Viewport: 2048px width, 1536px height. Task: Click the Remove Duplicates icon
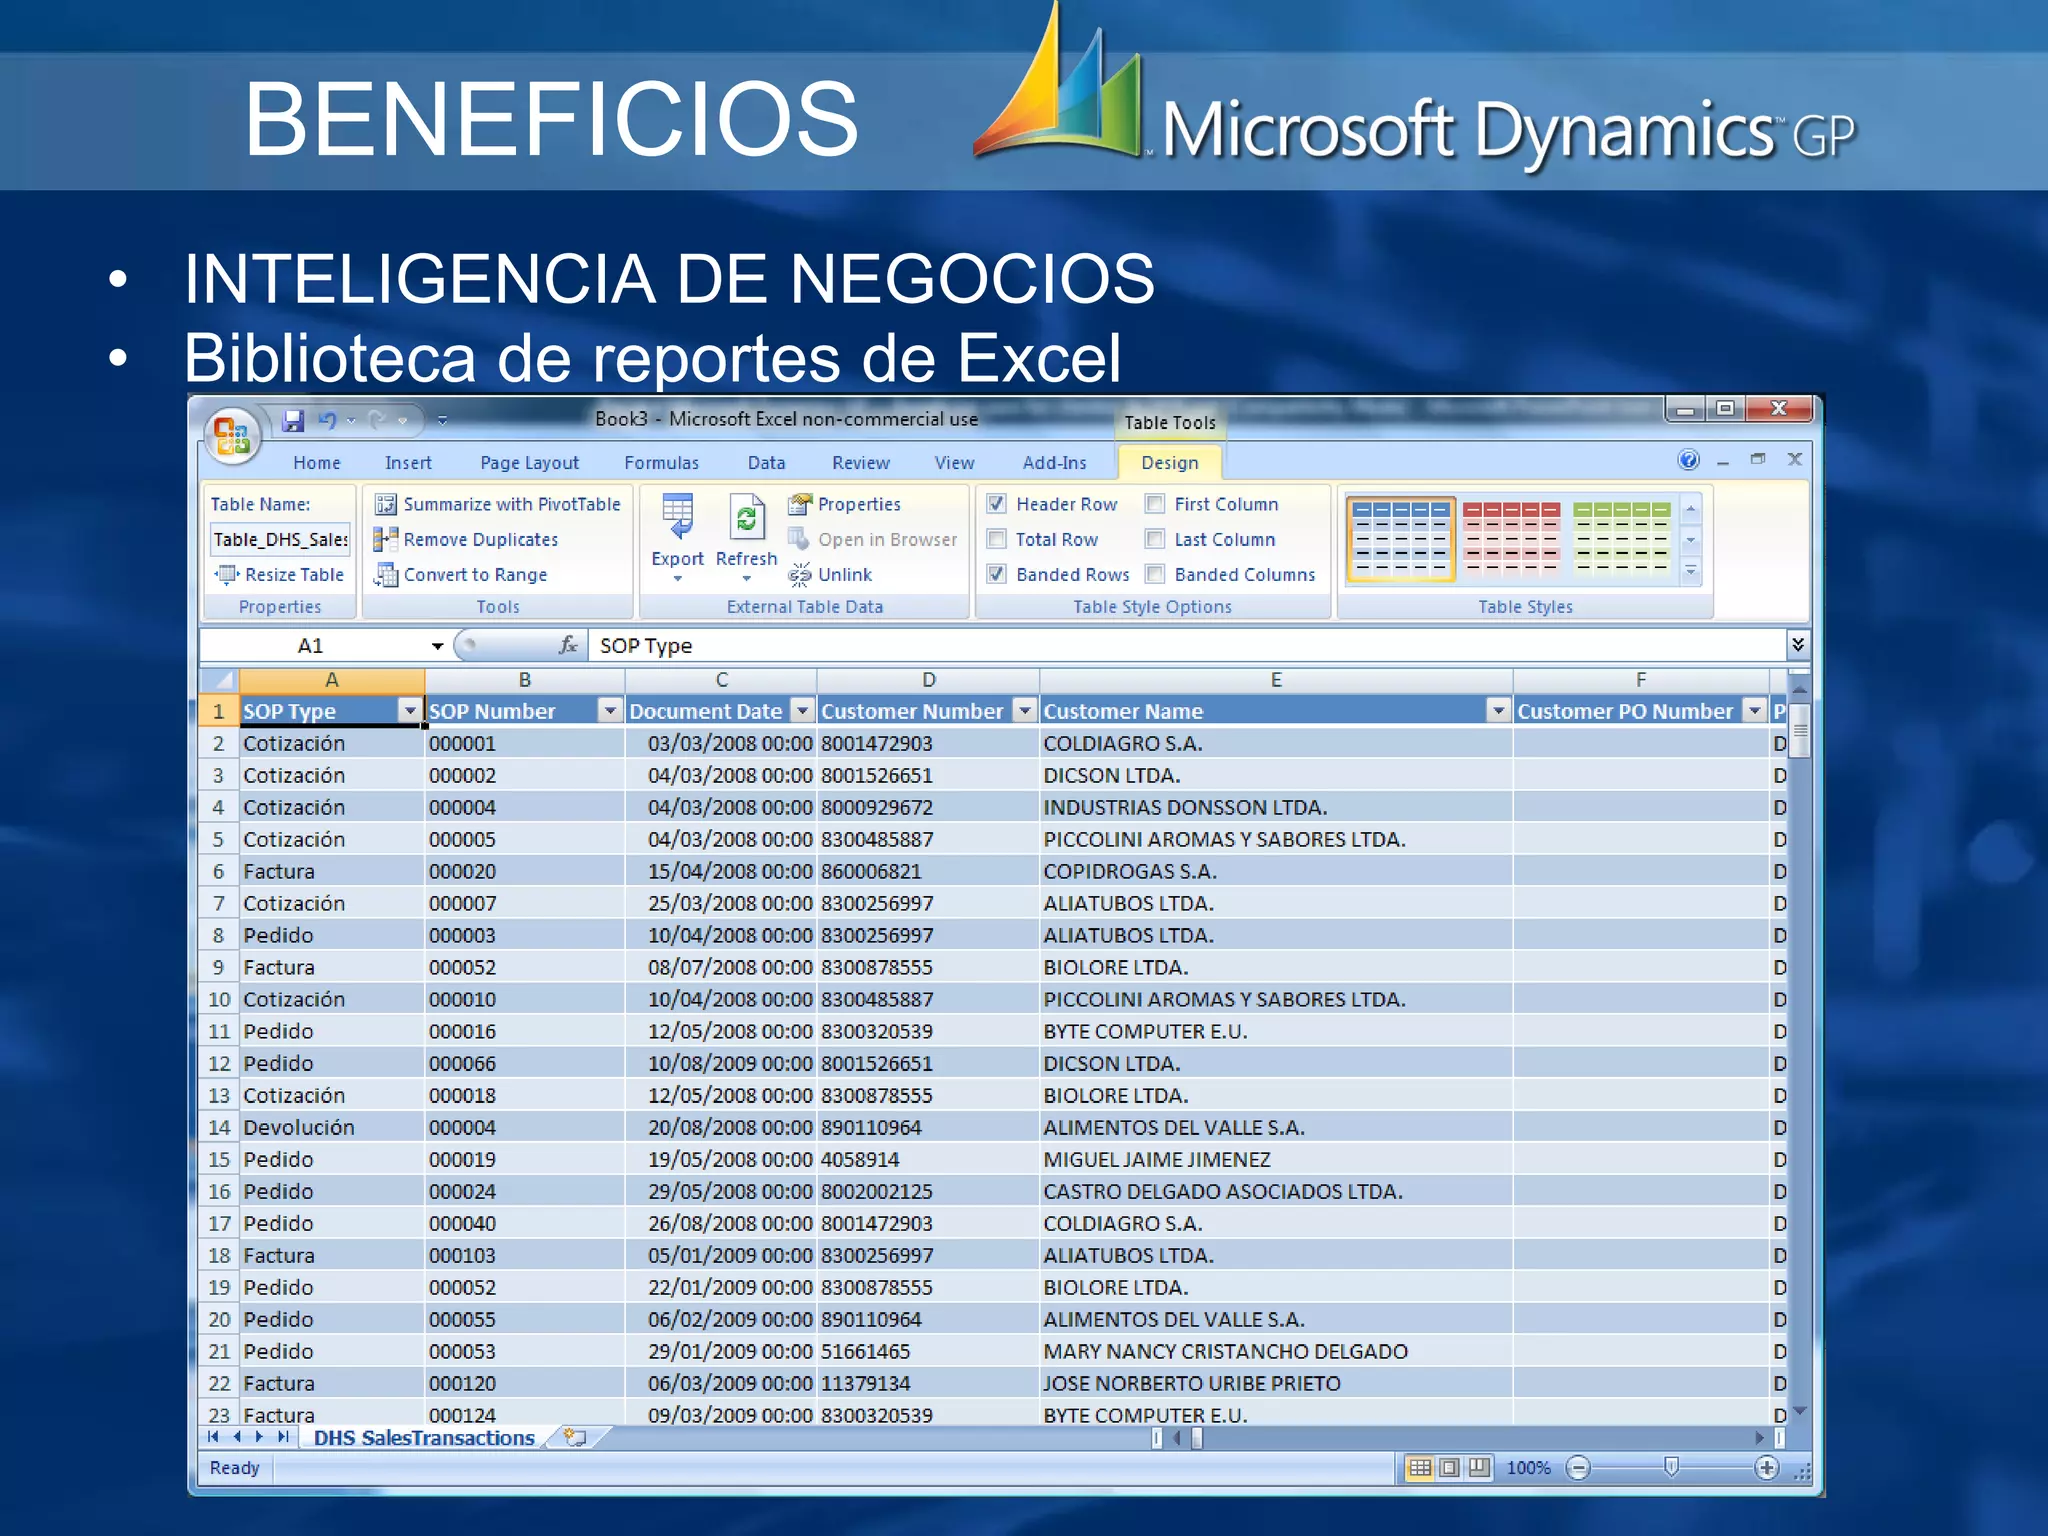pyautogui.click(x=386, y=540)
